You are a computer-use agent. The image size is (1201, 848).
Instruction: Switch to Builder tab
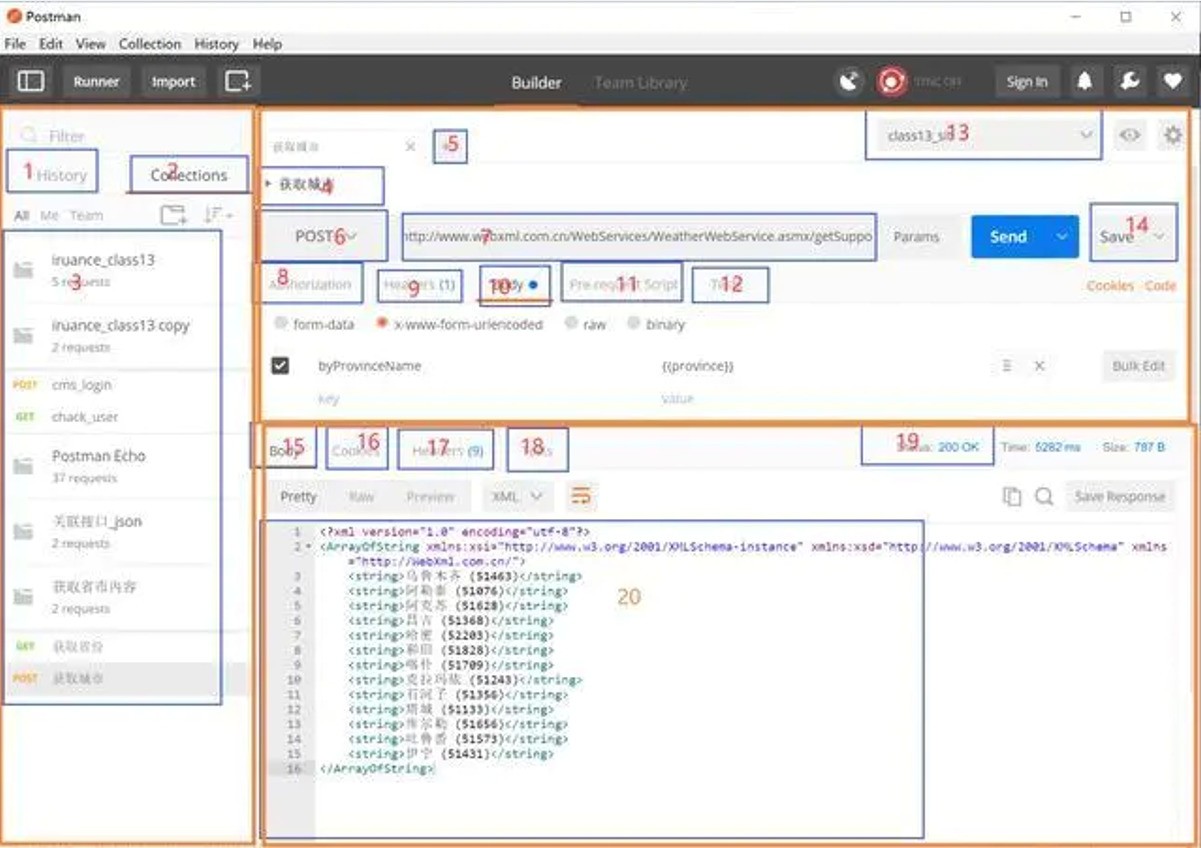[x=536, y=83]
